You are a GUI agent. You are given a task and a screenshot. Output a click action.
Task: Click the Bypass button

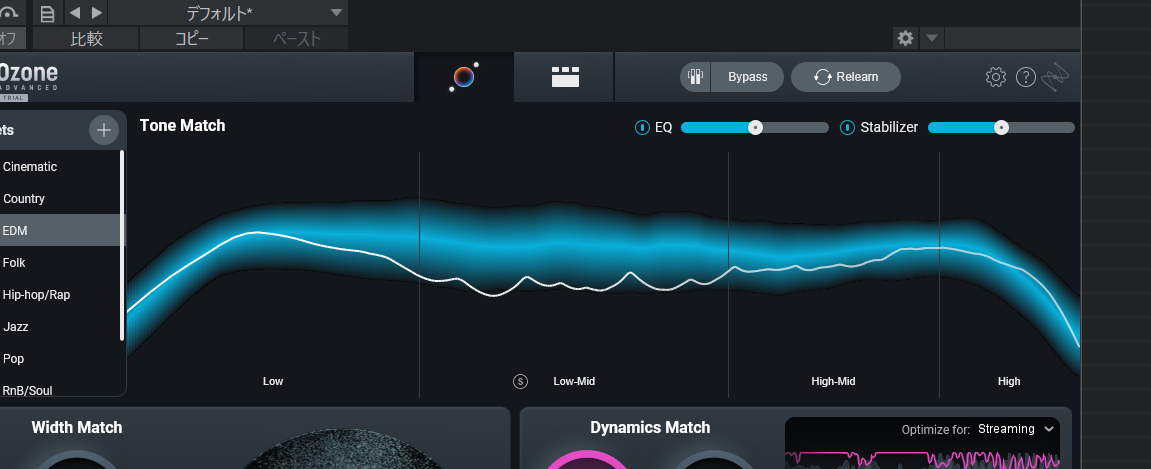pos(747,77)
